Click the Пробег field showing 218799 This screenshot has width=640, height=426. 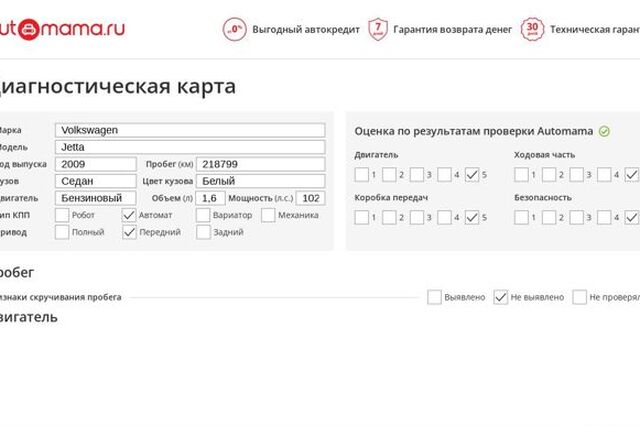click(261, 164)
